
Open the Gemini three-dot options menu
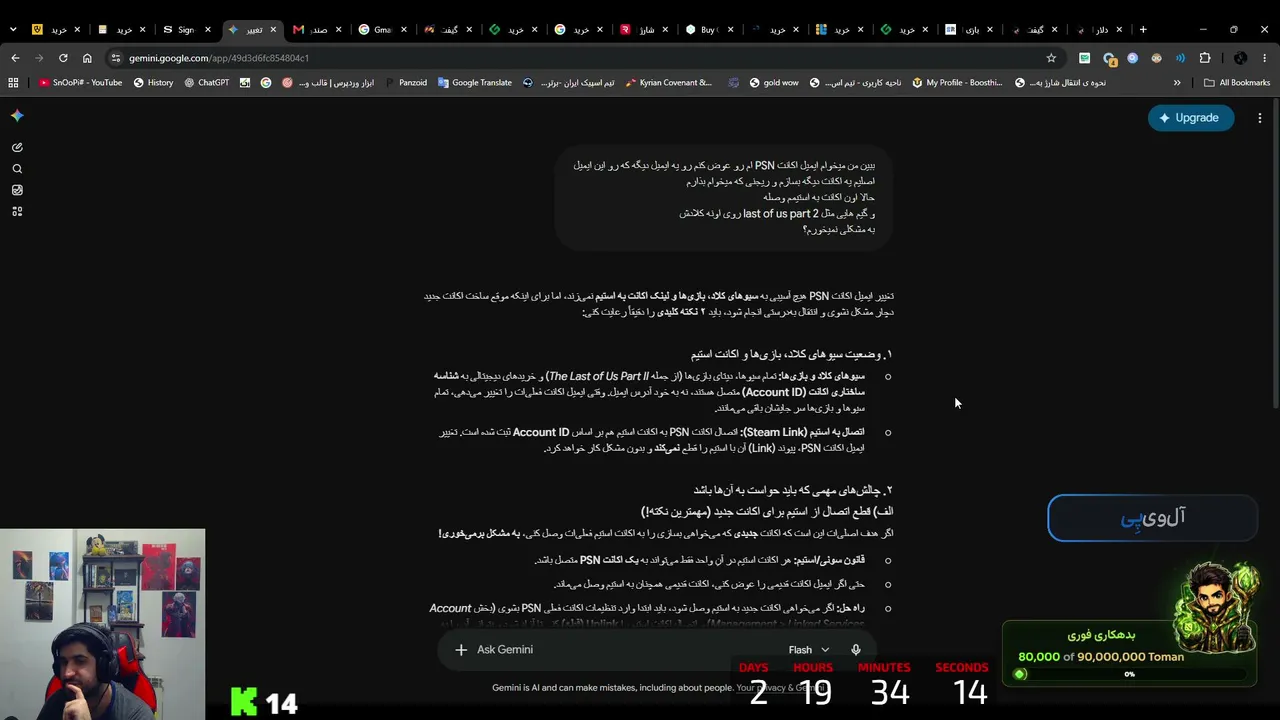(x=1259, y=118)
